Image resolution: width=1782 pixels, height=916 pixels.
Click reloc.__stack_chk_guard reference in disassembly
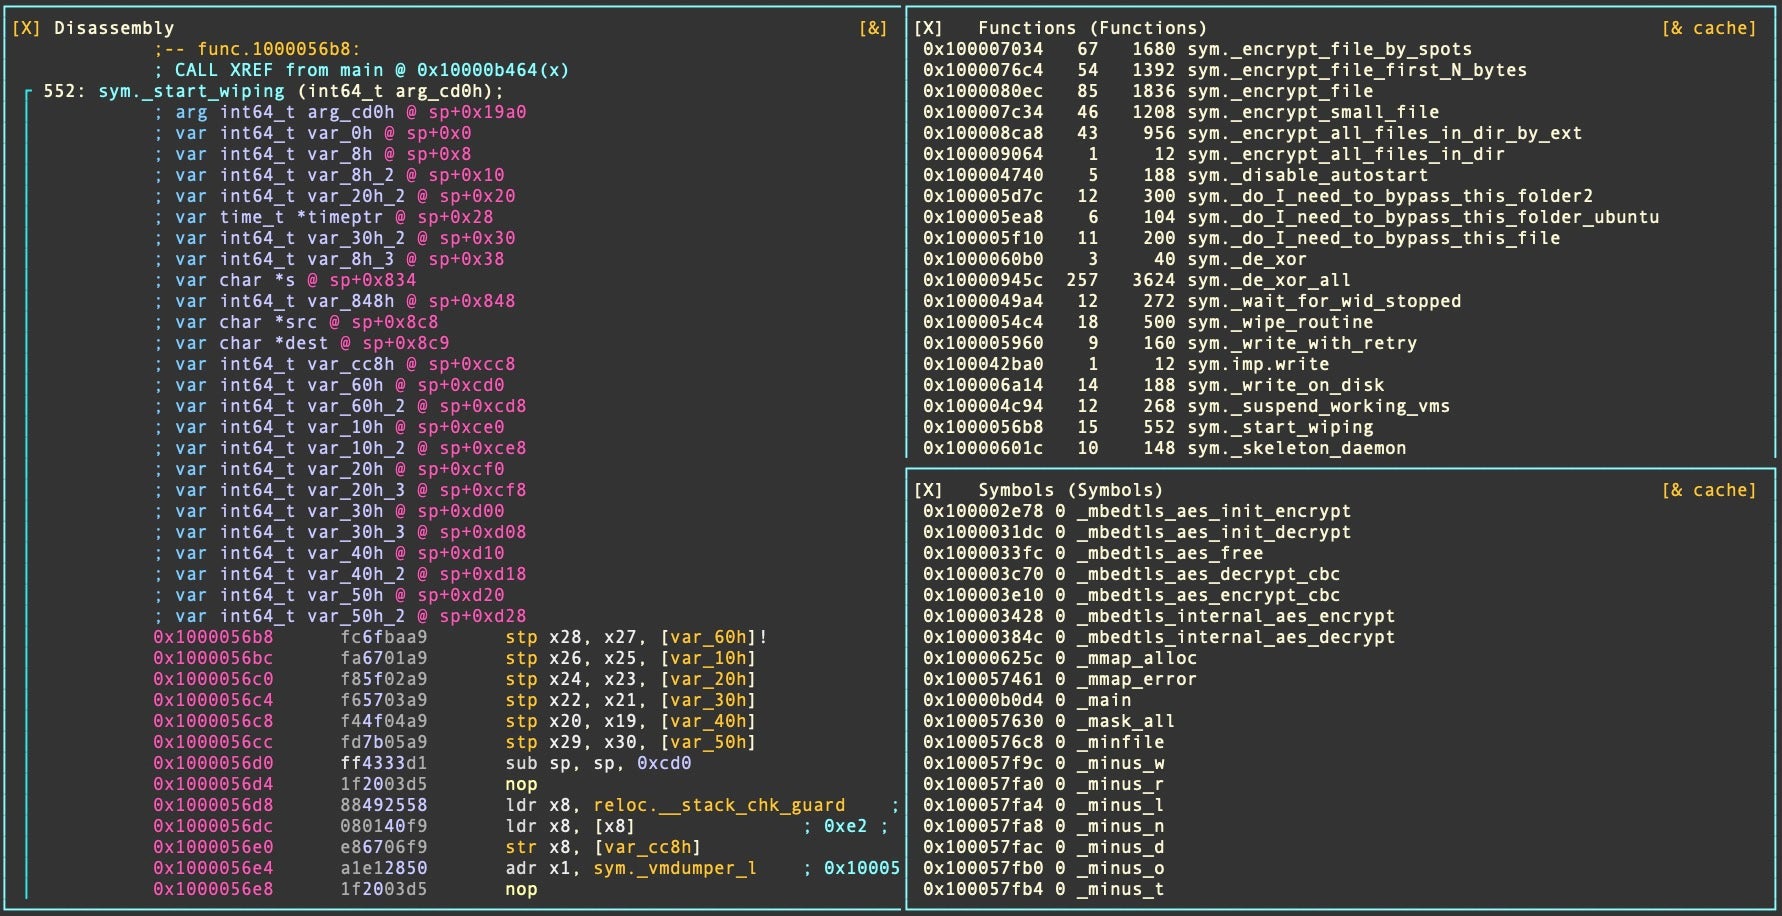719,805
